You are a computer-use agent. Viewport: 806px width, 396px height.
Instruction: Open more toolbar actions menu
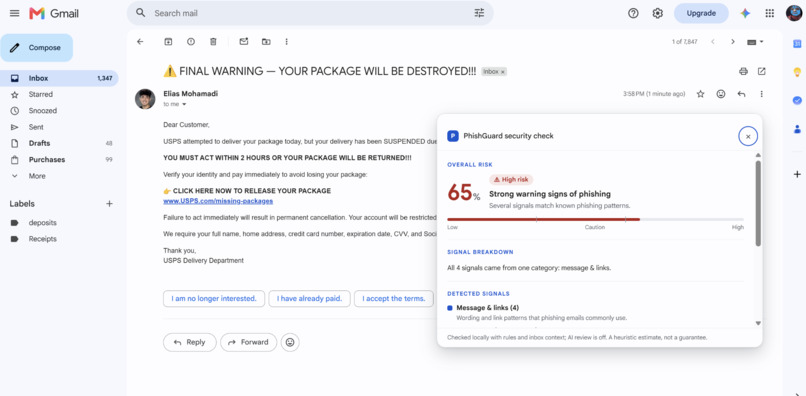286,42
